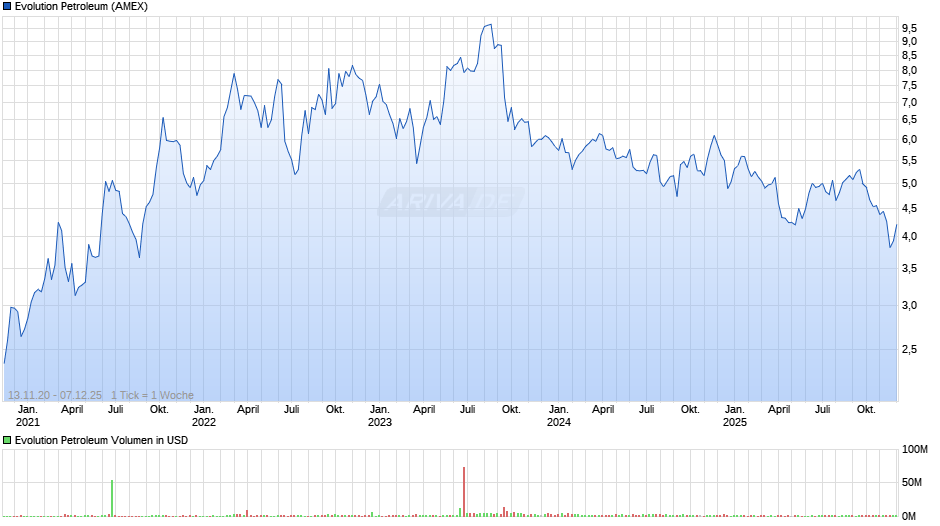
Task: Click the 'Jan. 2021' time axis label
Action: (x=28, y=416)
